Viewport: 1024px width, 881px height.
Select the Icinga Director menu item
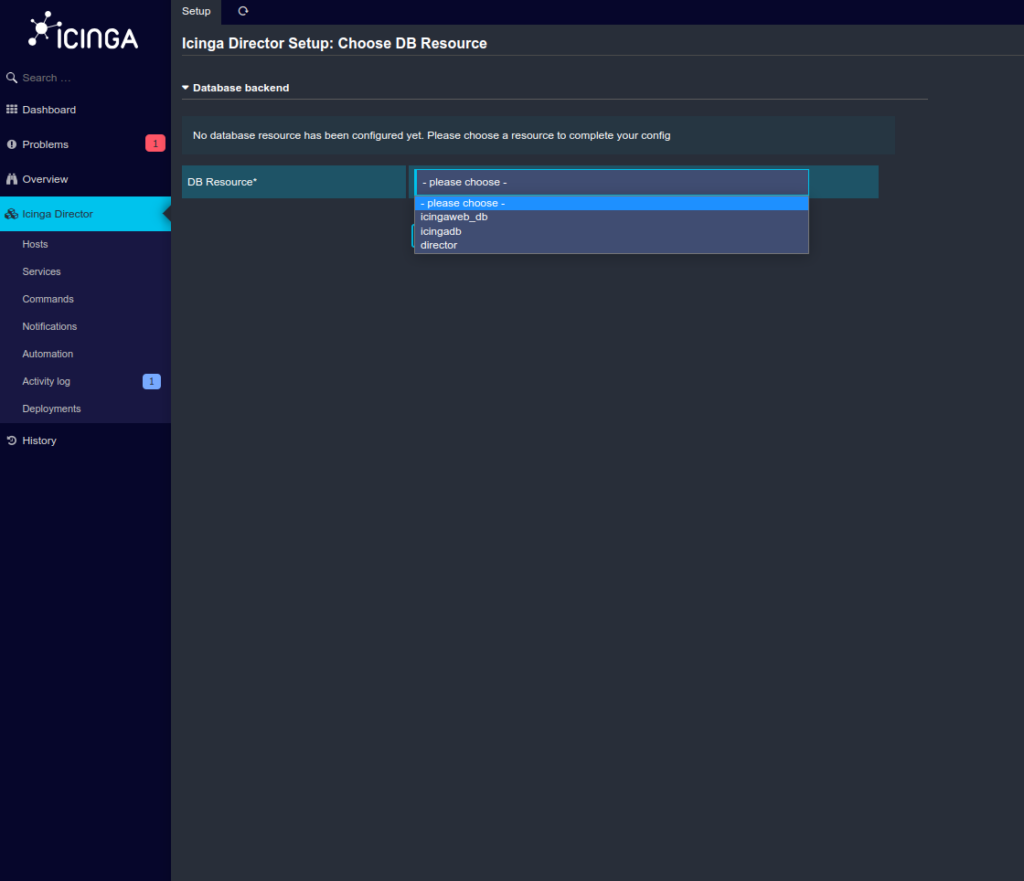(x=86, y=214)
